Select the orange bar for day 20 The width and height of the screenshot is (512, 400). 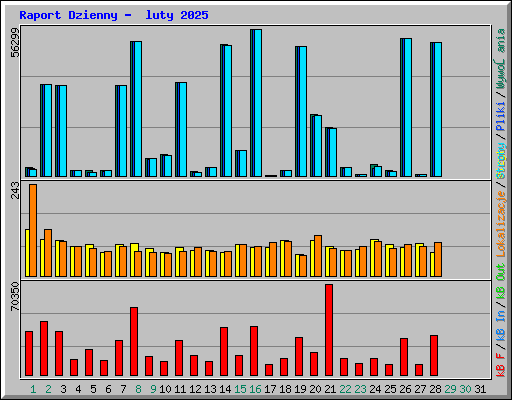click(318, 256)
